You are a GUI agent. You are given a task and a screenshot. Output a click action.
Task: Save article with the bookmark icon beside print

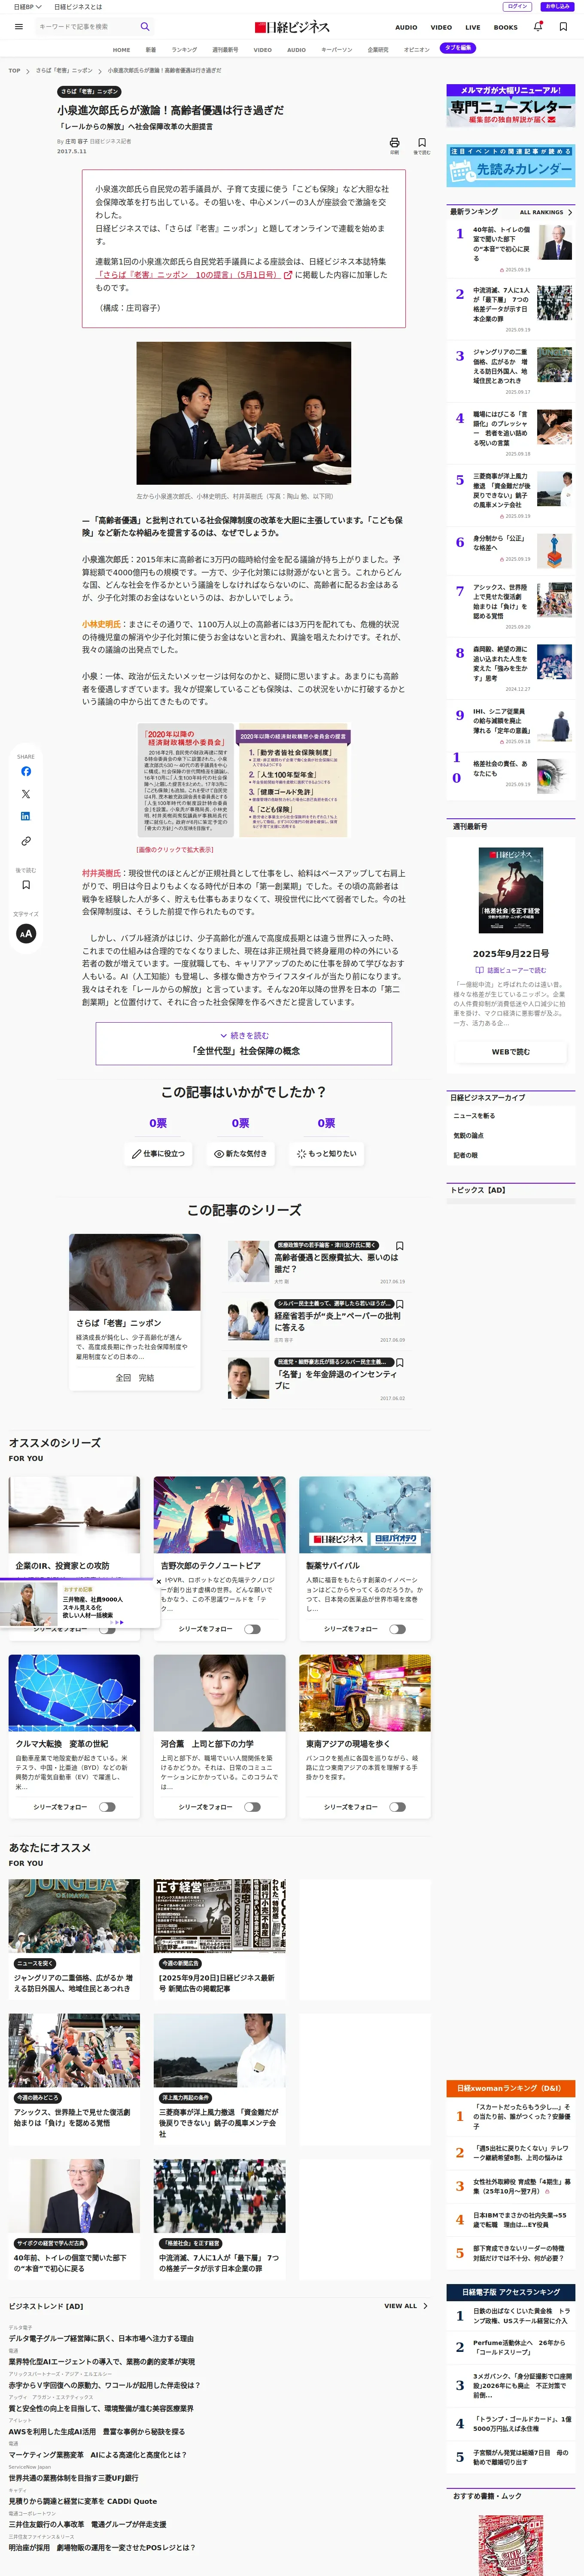pos(422,143)
